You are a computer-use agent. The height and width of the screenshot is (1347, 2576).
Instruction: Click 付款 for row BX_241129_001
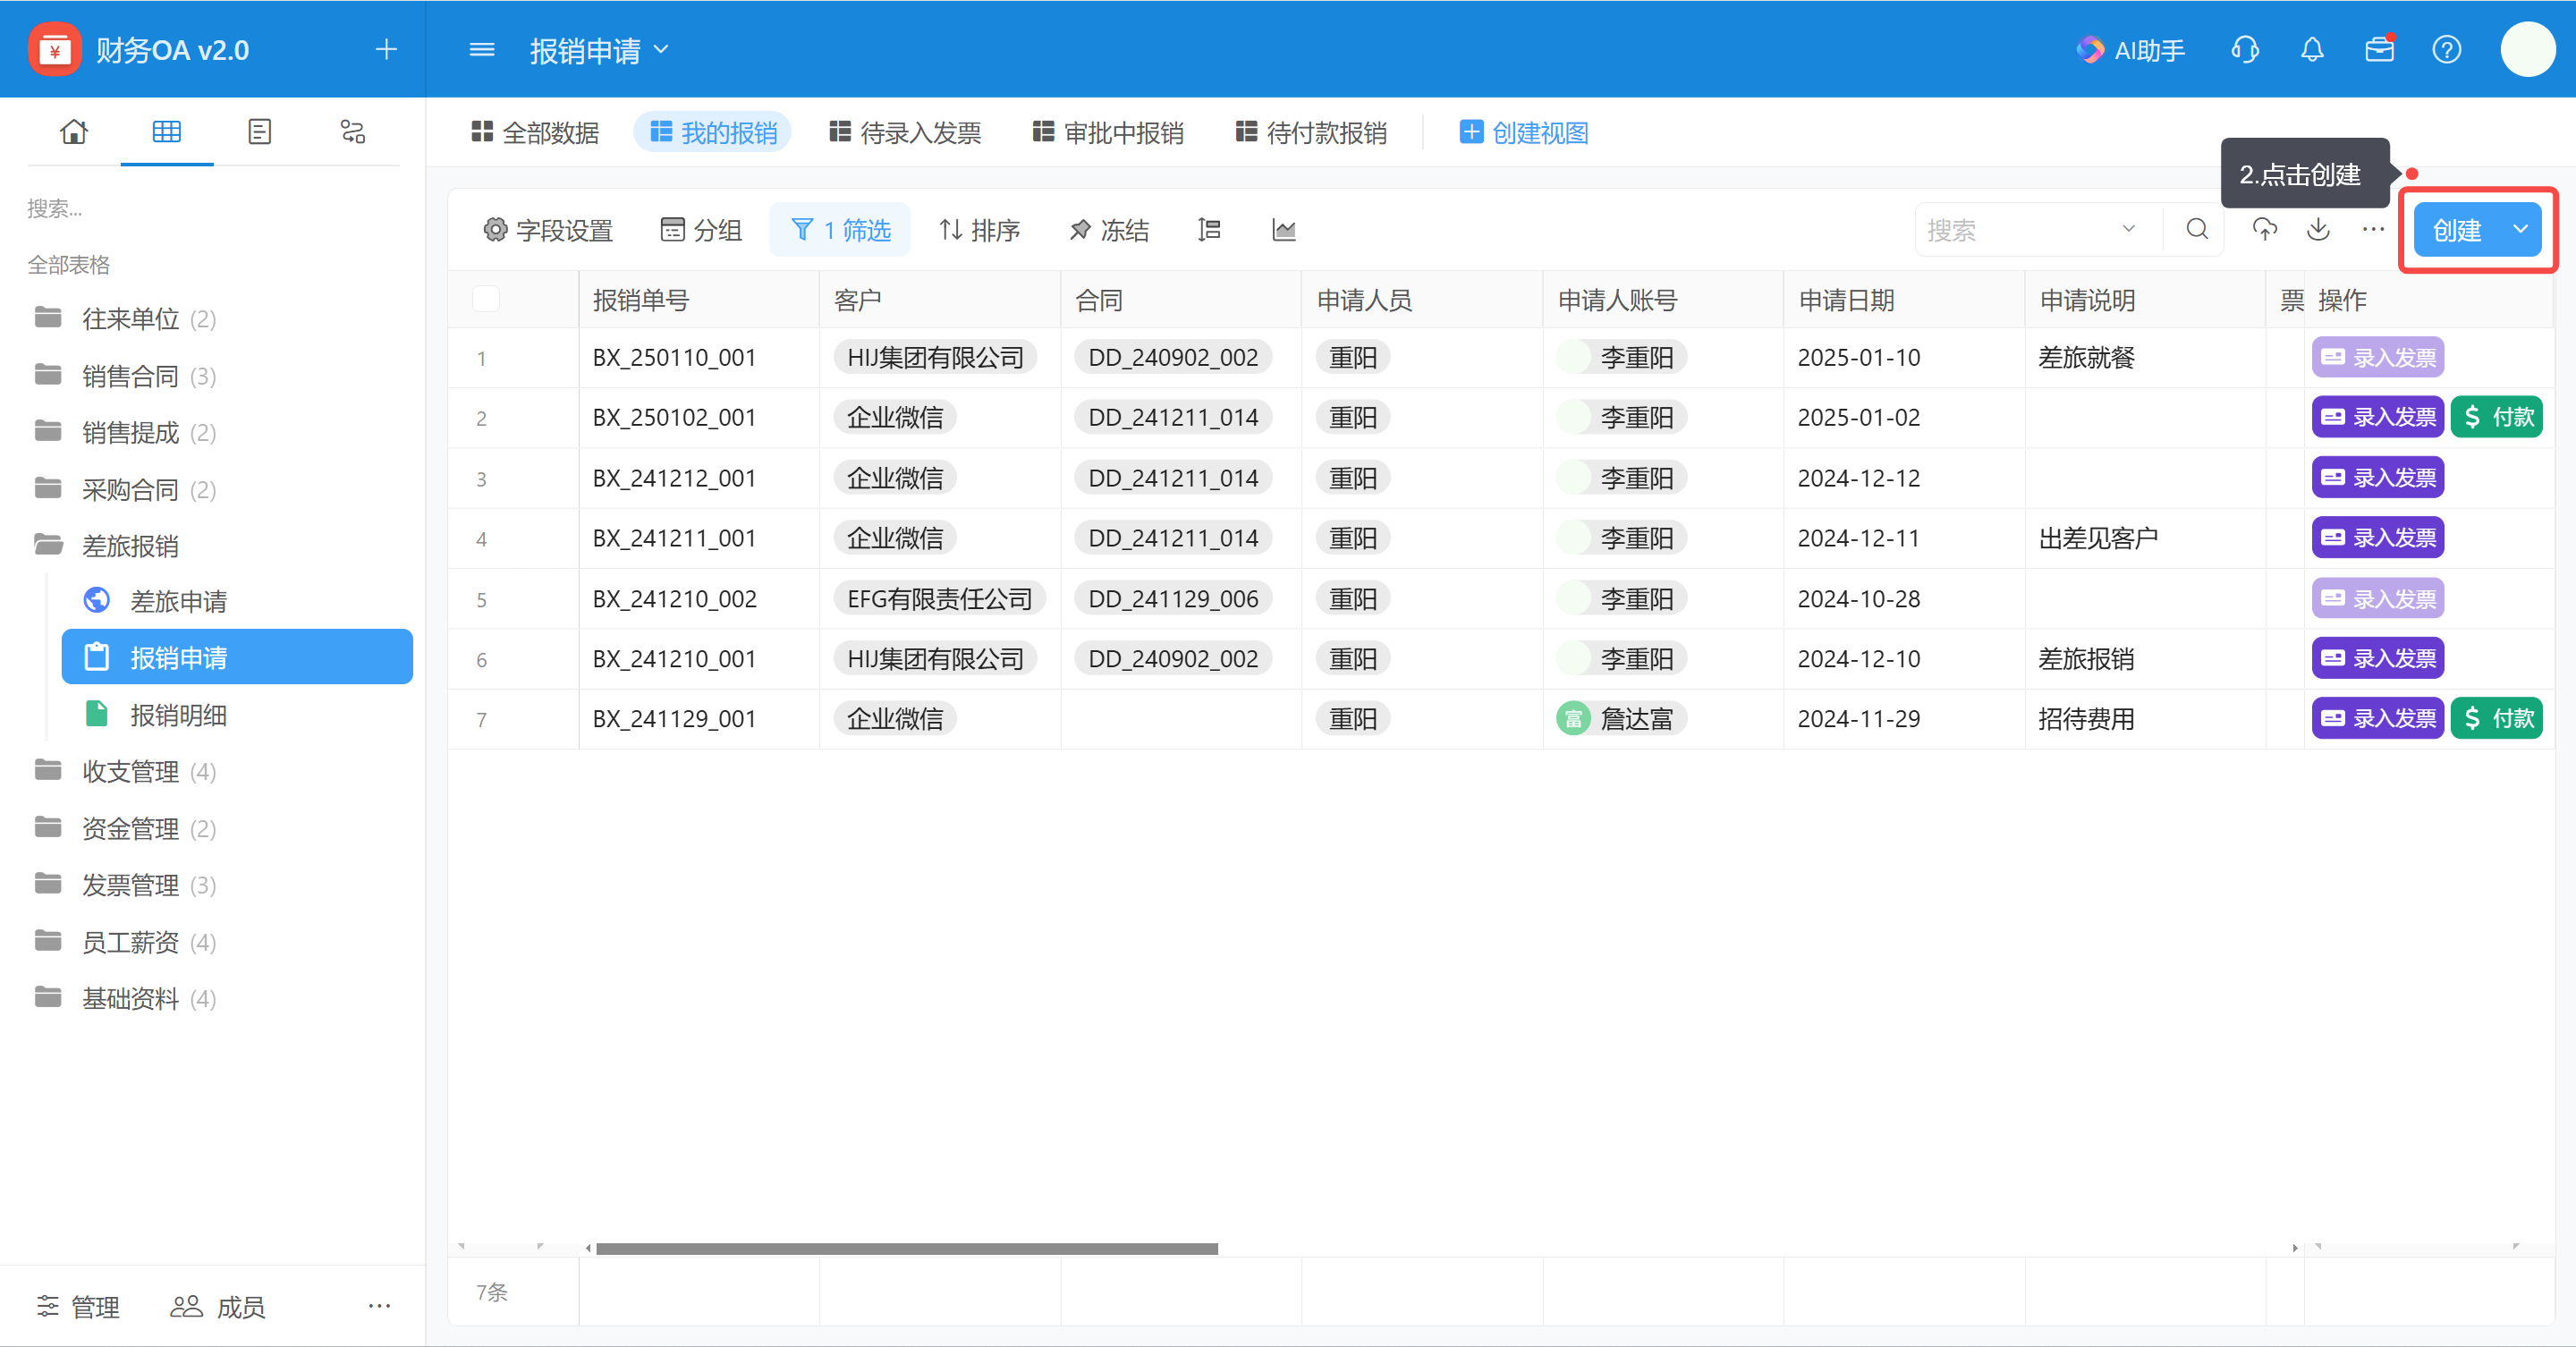point(2497,718)
